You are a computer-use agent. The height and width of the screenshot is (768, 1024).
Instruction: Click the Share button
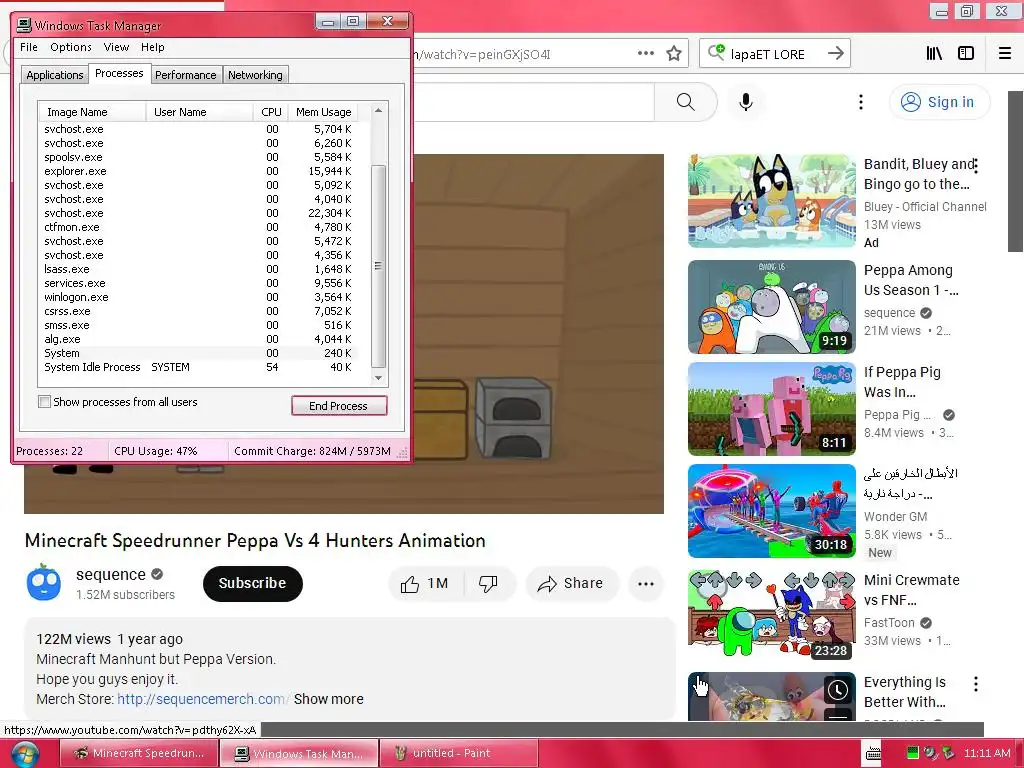pyautogui.click(x=570, y=584)
